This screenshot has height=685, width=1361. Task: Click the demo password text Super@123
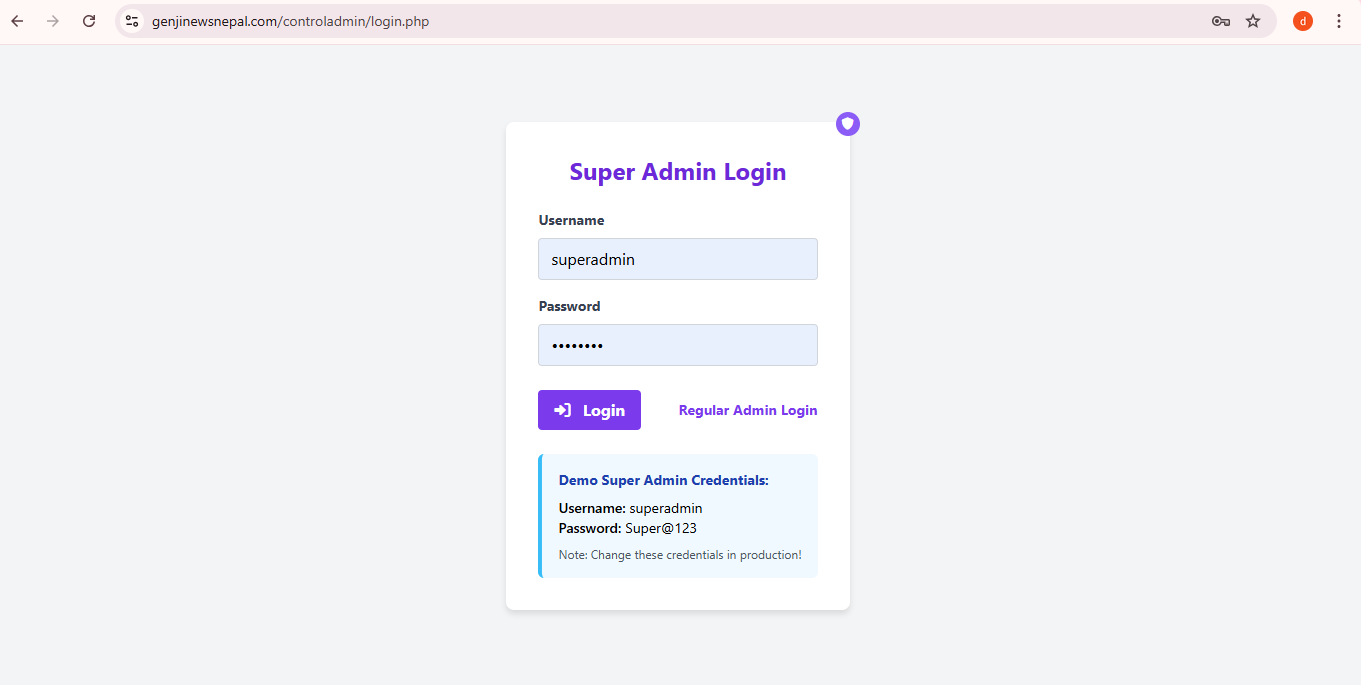pyautogui.click(x=660, y=528)
